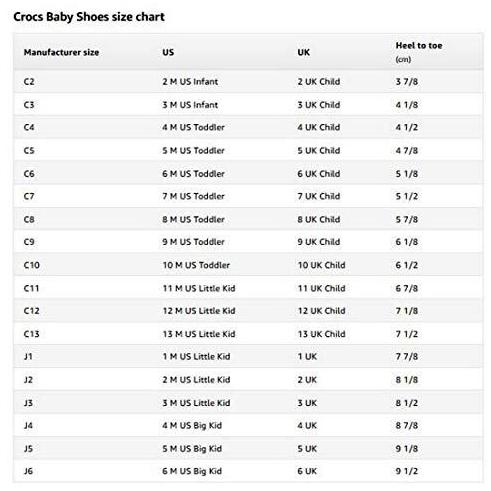This screenshot has height=491, width=491.
Task: Select the C7 manufacturer size cell
Action: [29, 196]
